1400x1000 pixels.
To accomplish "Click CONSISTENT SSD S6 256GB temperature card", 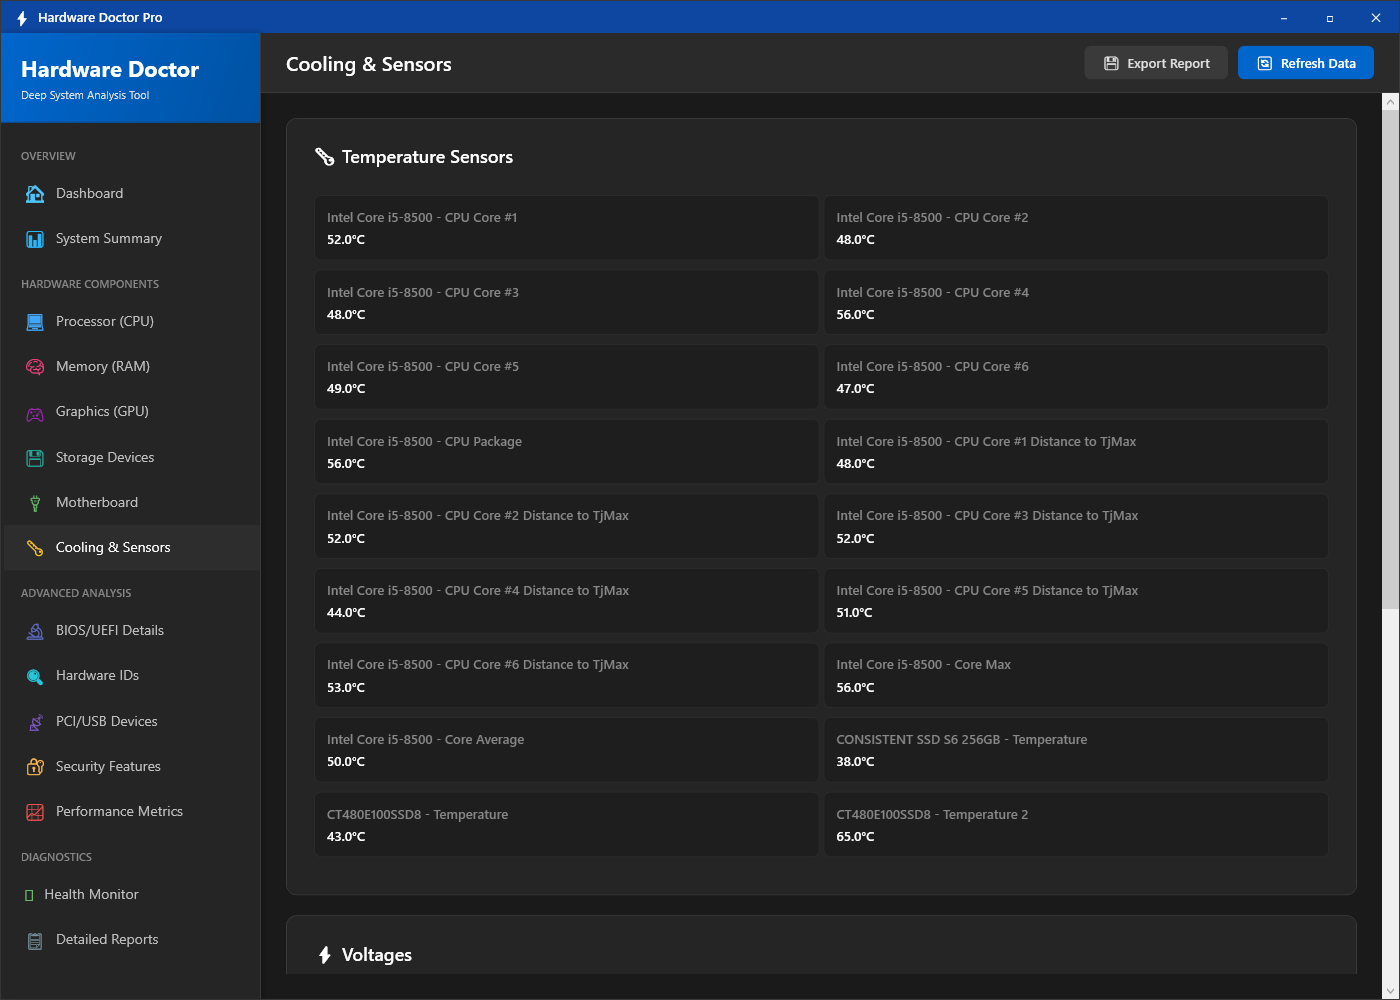I will coord(1076,750).
